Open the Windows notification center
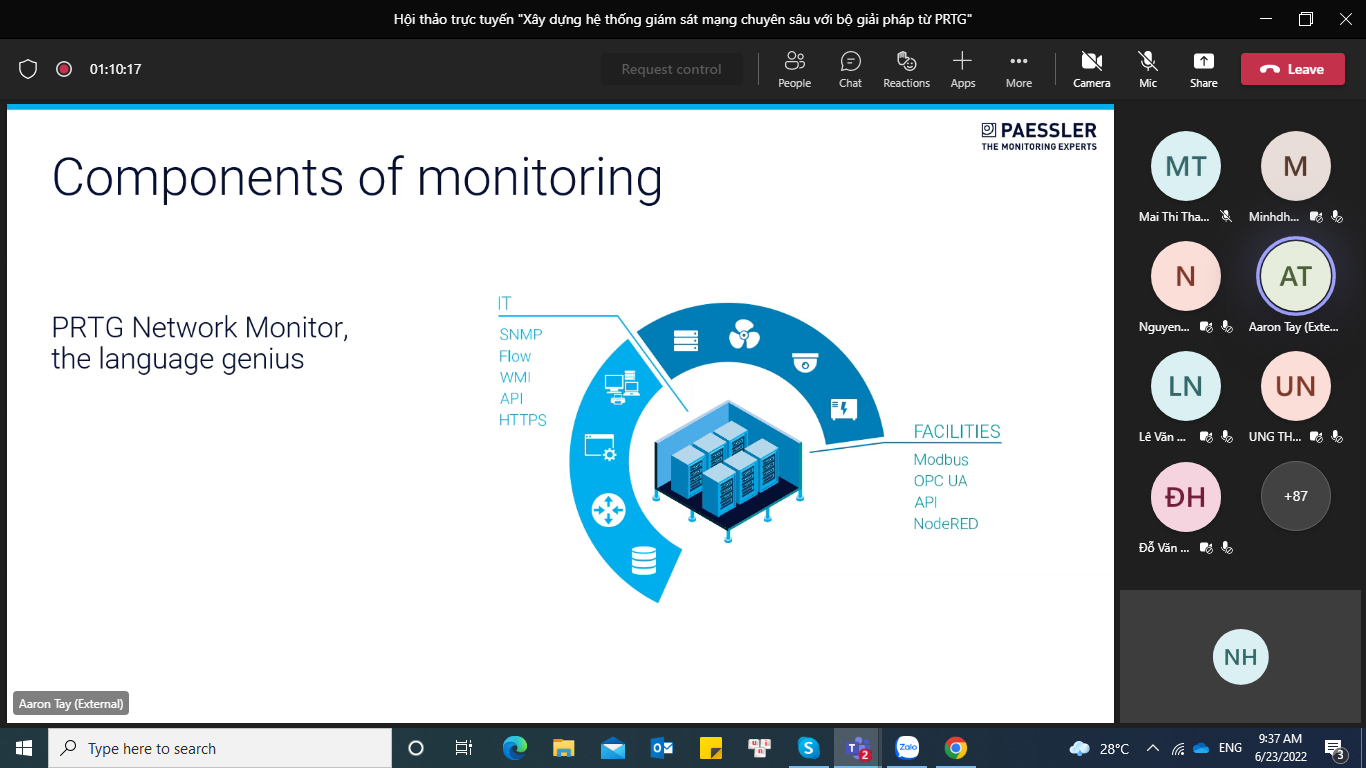The width and height of the screenshot is (1366, 768). pyautogui.click(x=1334, y=749)
